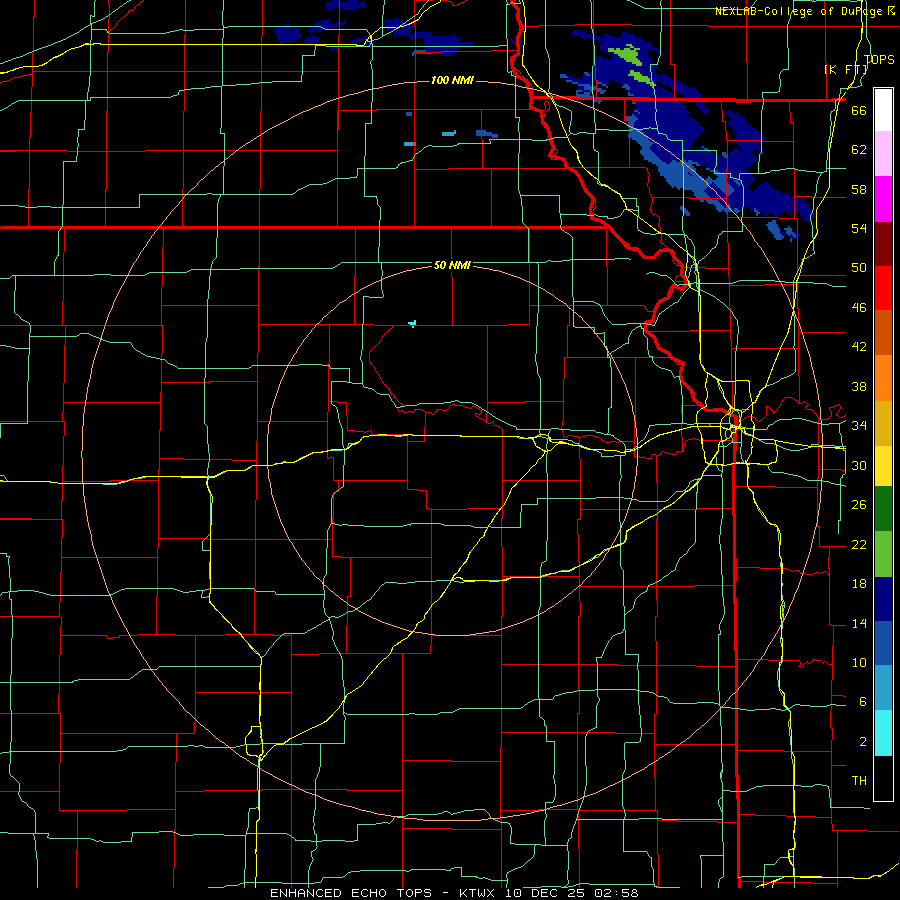Click the light pink 62 kft swatch
Viewport: 900px width, 900px height.
coord(883,154)
